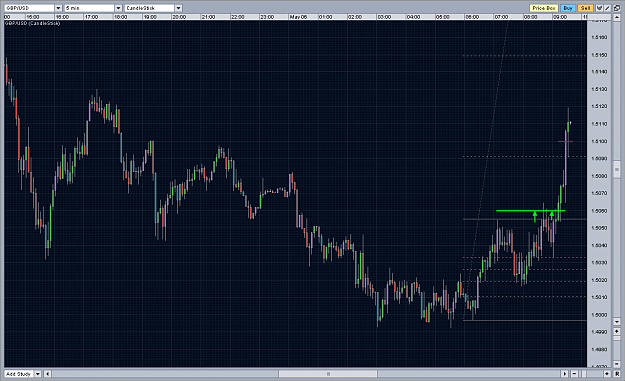Click the vertical price scale plus button
This screenshot has height=381, width=625.
[617, 332]
